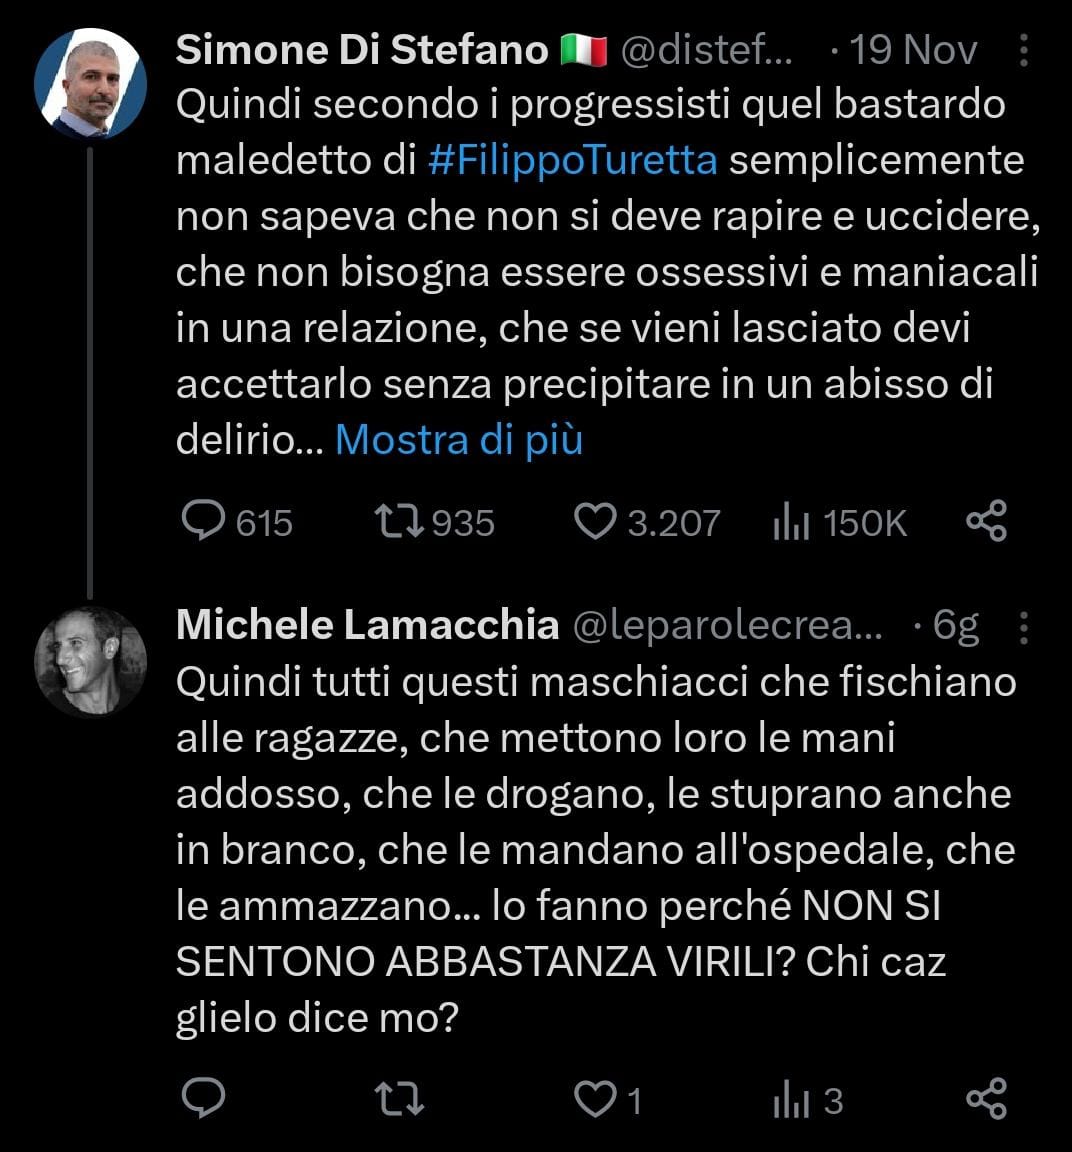Click Simone Di Stefano's profile picture
1072x1152 pixels.
coord(91,84)
